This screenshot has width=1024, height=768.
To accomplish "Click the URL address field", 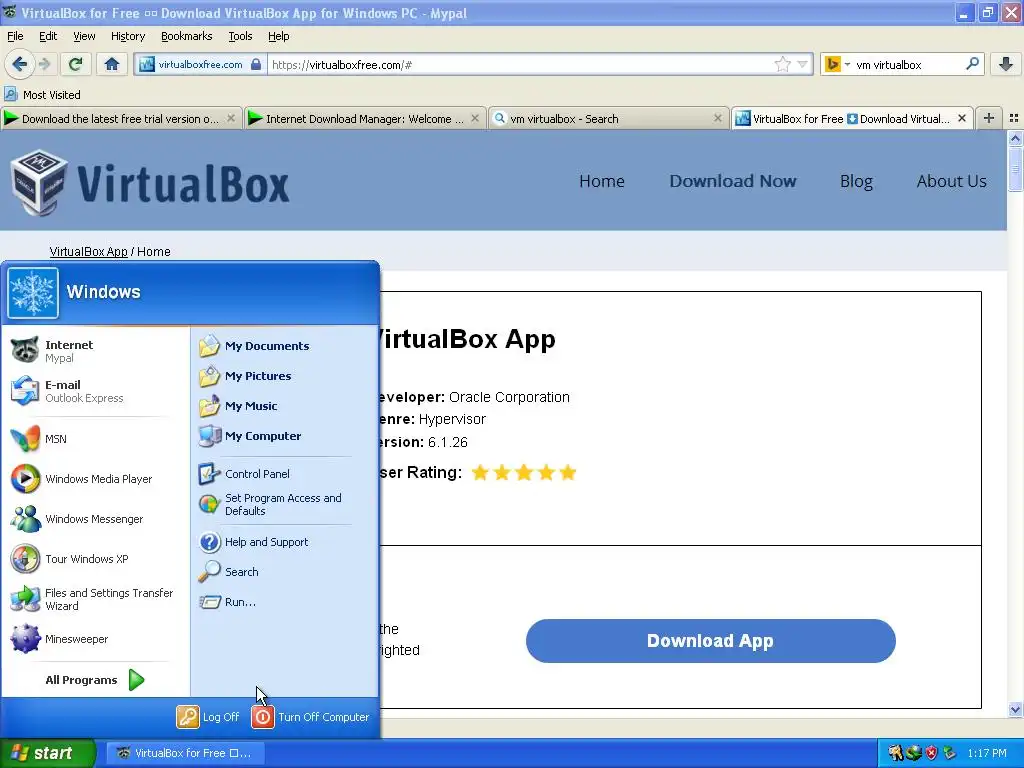I will pos(519,64).
